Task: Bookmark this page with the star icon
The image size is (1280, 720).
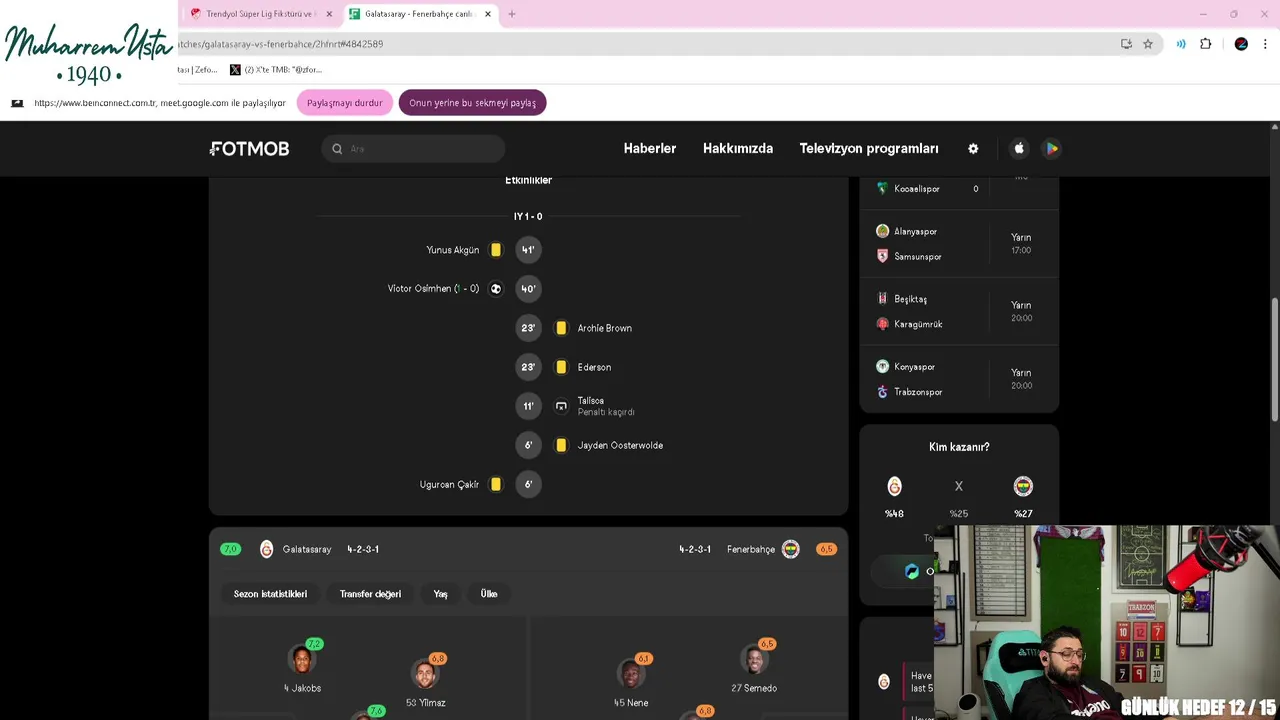Action: (x=1148, y=44)
